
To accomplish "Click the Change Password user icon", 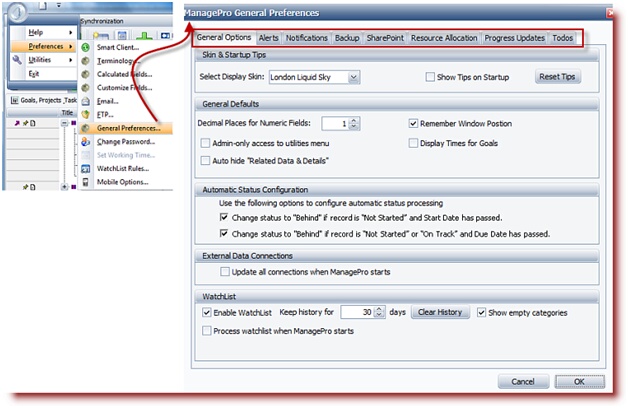I will click(x=85, y=142).
